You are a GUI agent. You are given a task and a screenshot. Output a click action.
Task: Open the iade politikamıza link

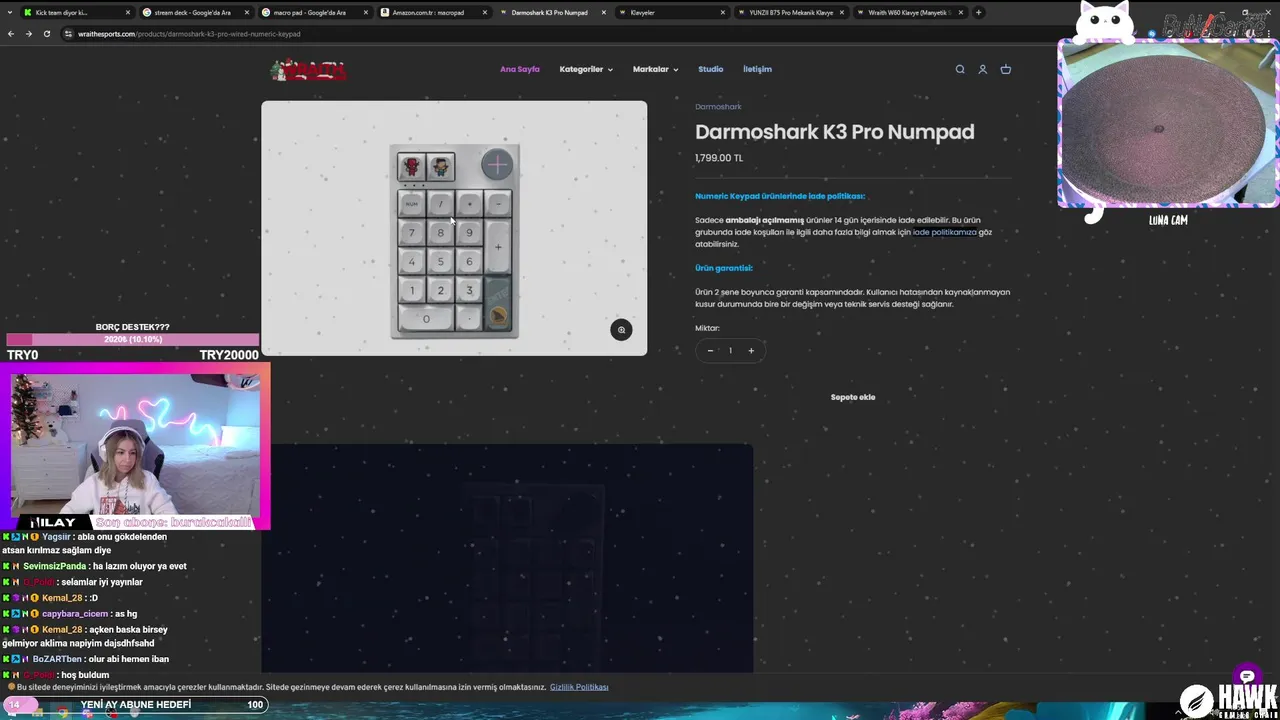pyautogui.click(x=944, y=232)
